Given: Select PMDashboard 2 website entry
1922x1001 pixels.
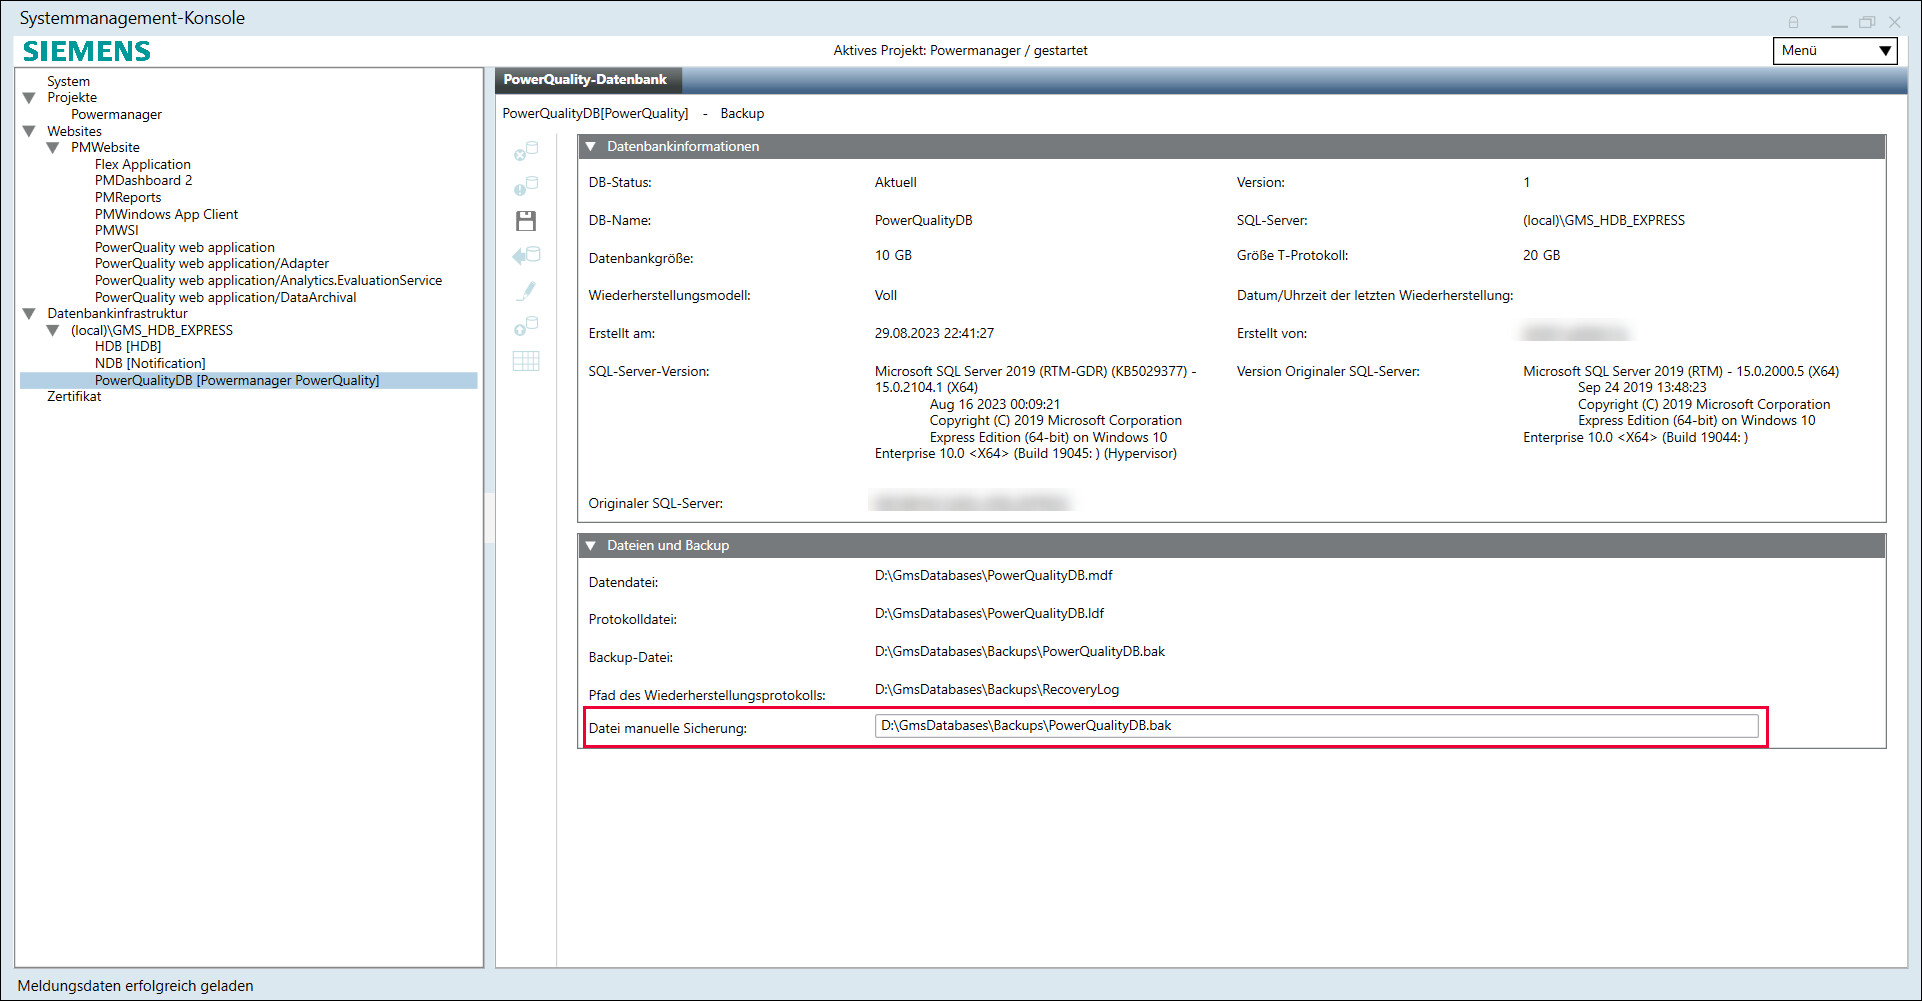Looking at the screenshot, I should (143, 181).
